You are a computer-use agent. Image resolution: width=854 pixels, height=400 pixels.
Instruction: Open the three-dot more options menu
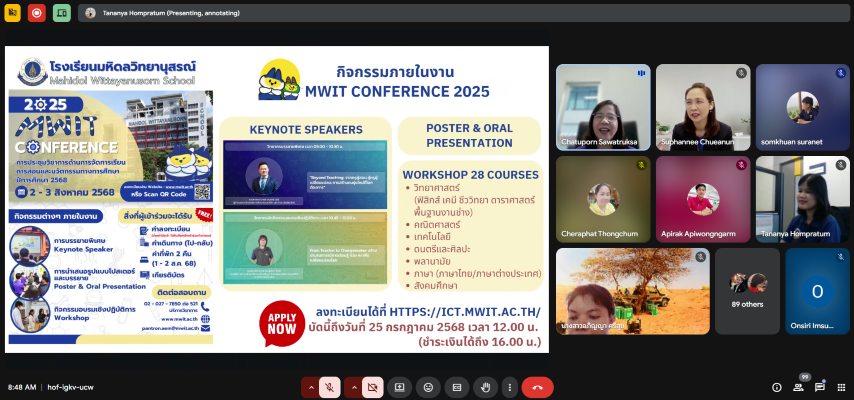pyautogui.click(x=510, y=387)
